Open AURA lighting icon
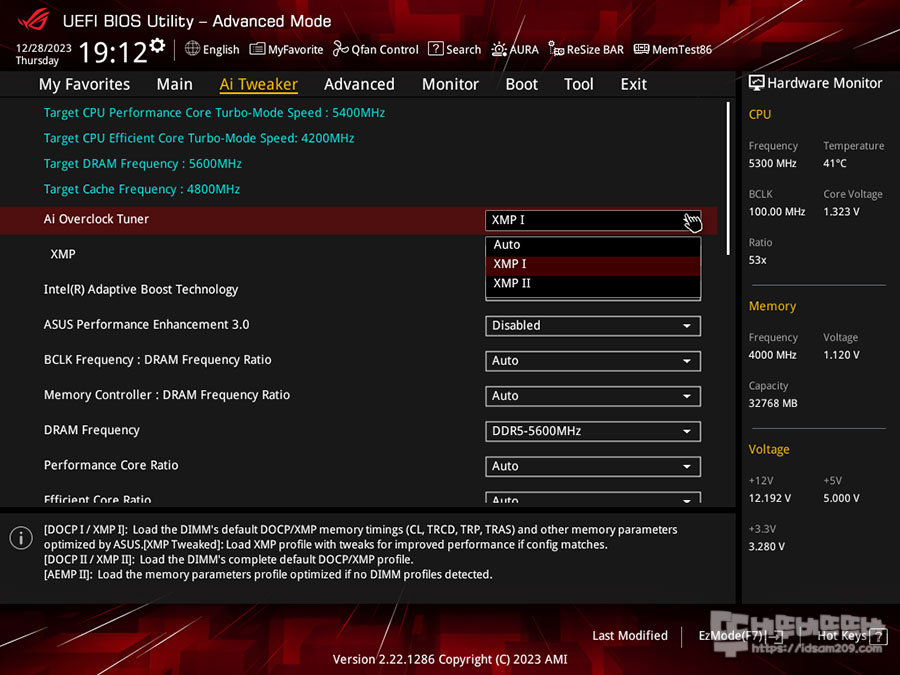Image resolution: width=900 pixels, height=675 pixels. click(x=499, y=49)
